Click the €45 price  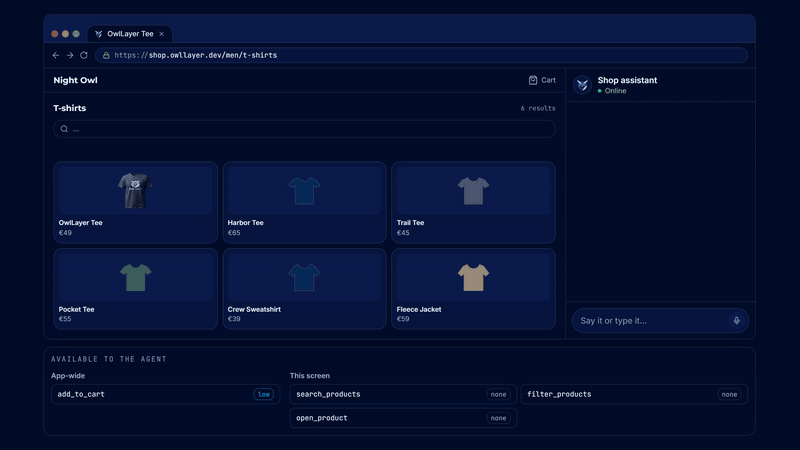click(403, 233)
